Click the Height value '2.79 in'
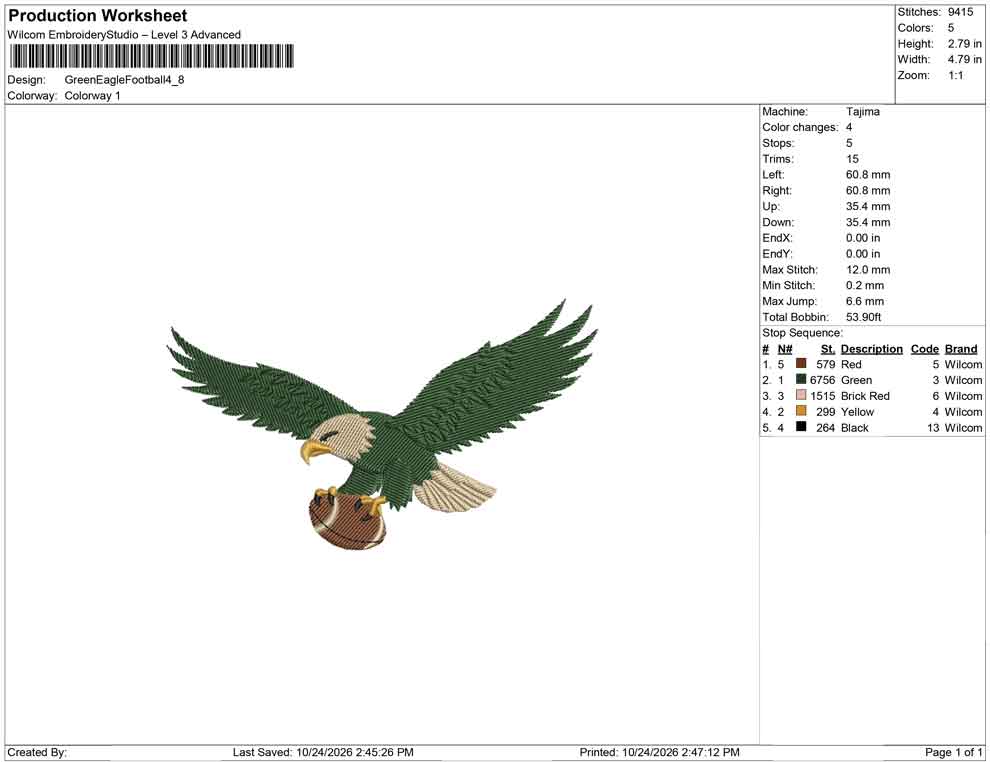The height and width of the screenshot is (762, 990). 965,44
